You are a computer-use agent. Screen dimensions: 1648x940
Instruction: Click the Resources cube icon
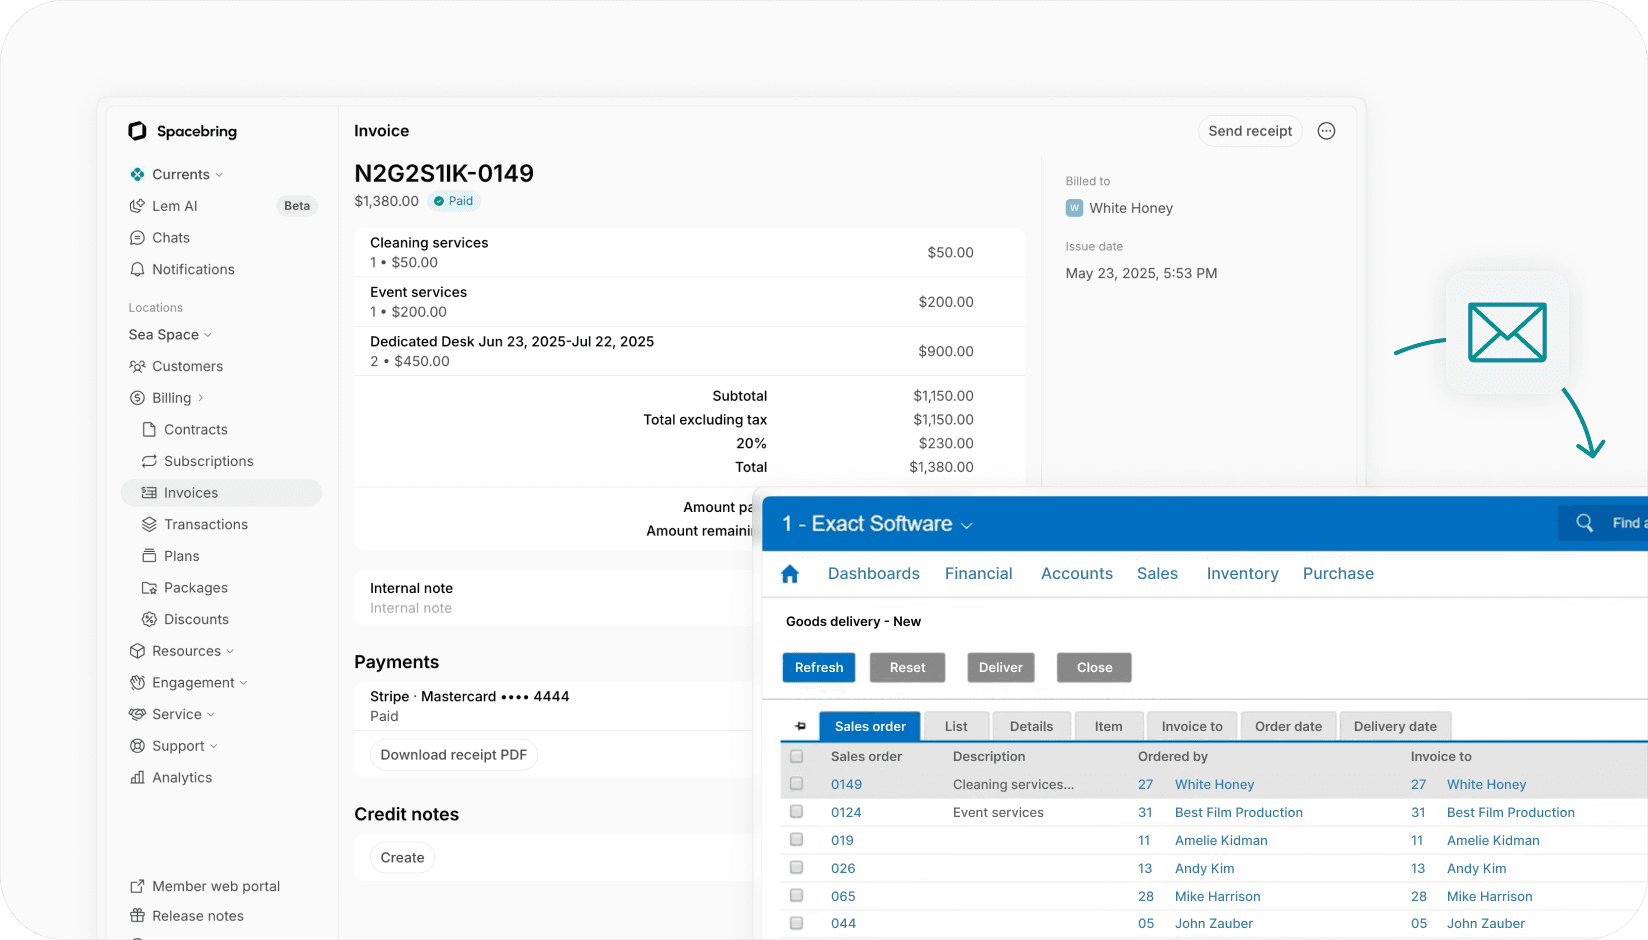(x=137, y=651)
